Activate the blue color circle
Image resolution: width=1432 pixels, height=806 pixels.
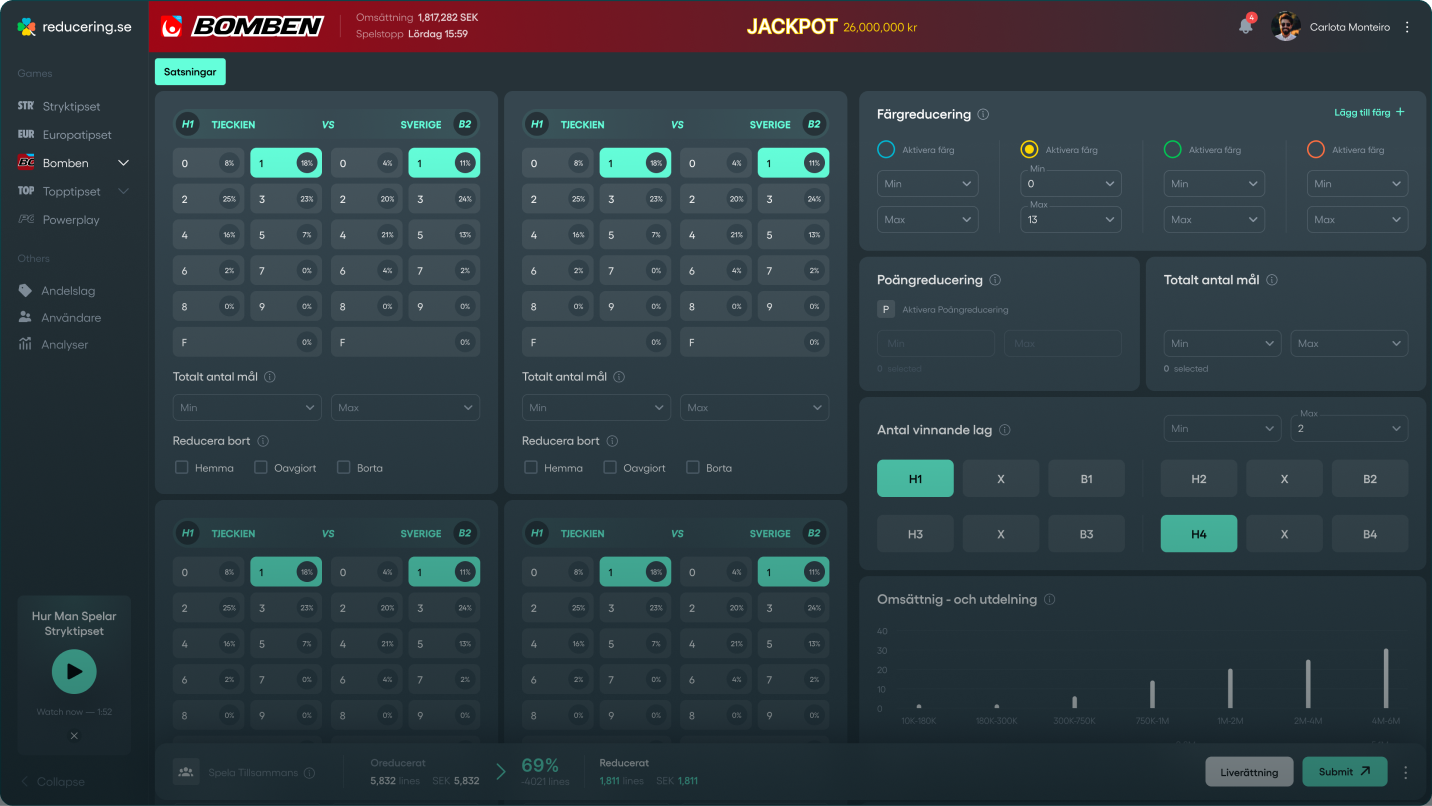click(886, 149)
